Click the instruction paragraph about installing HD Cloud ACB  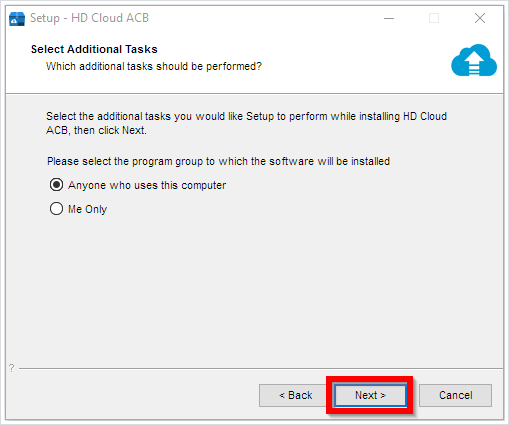pos(246,123)
